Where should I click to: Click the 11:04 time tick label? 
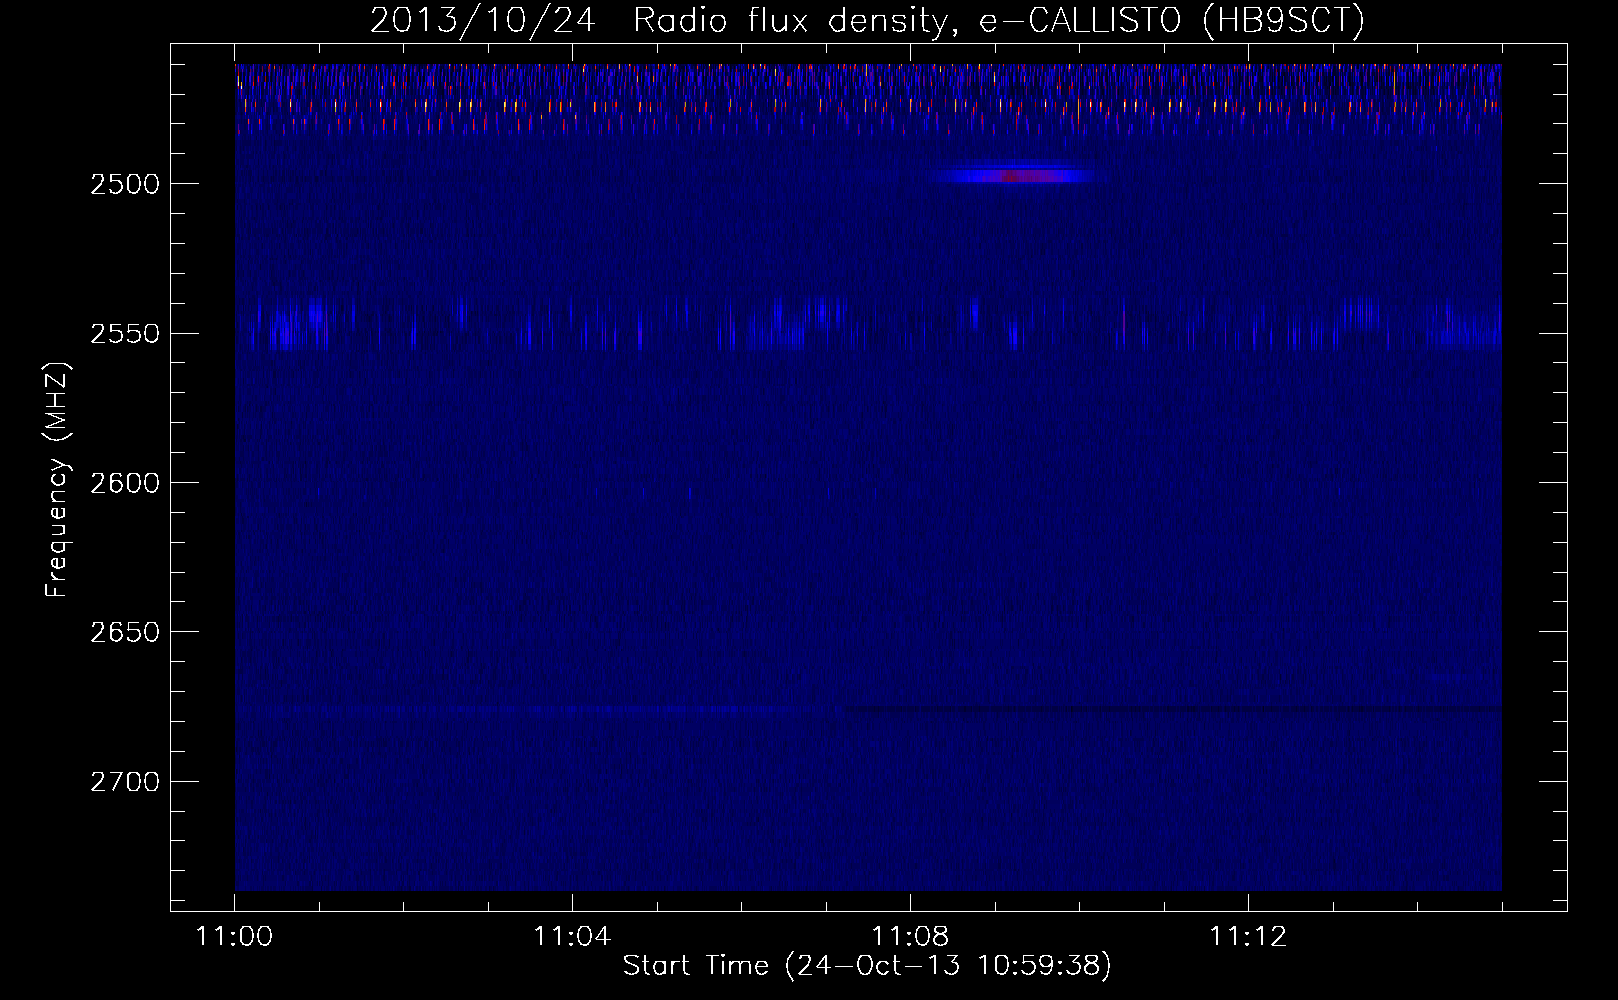point(572,937)
